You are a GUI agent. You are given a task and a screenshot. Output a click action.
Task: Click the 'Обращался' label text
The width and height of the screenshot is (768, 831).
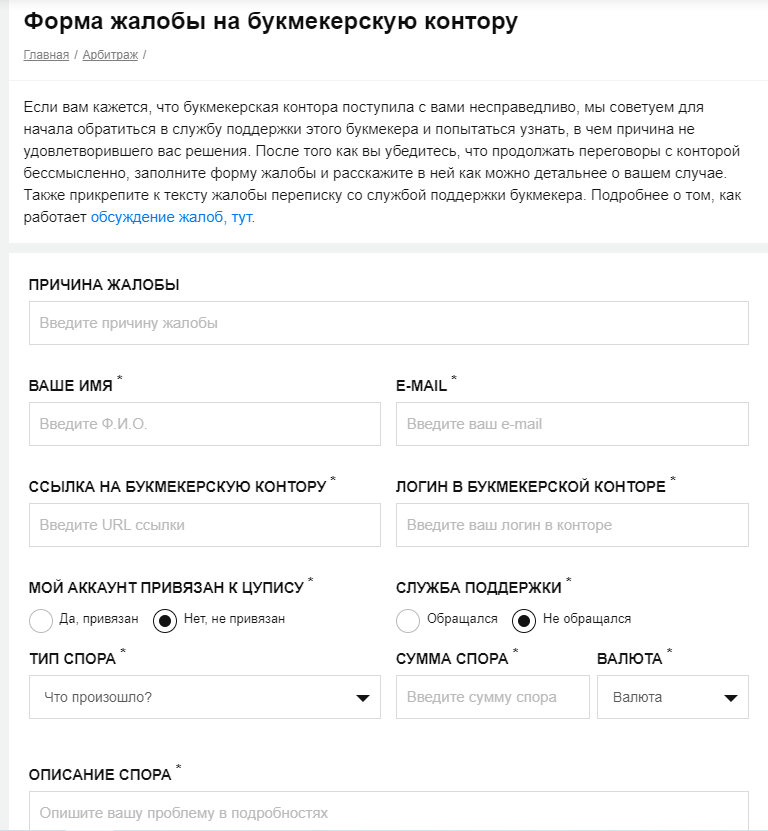[x=462, y=619]
